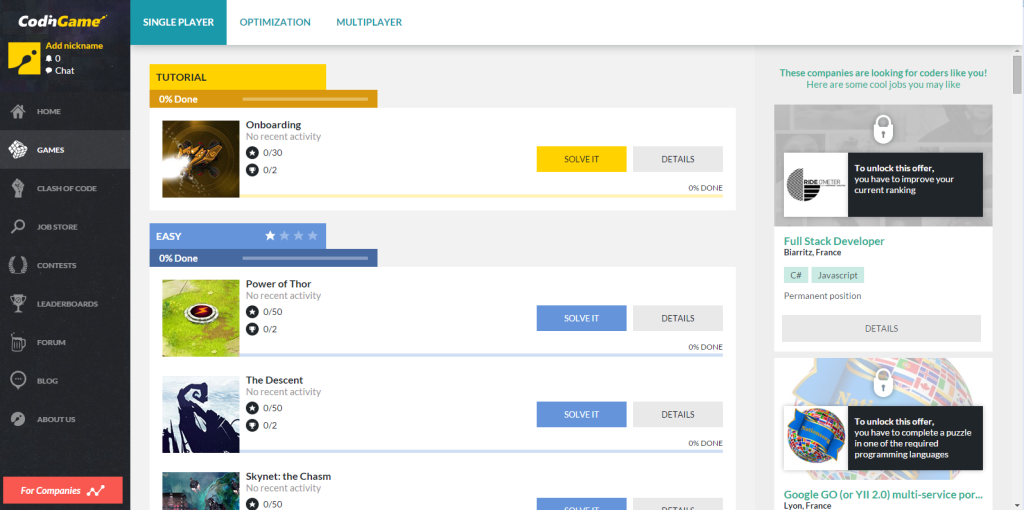Click the Full Stack Developer job title
This screenshot has height=510, width=1024.
pos(834,241)
